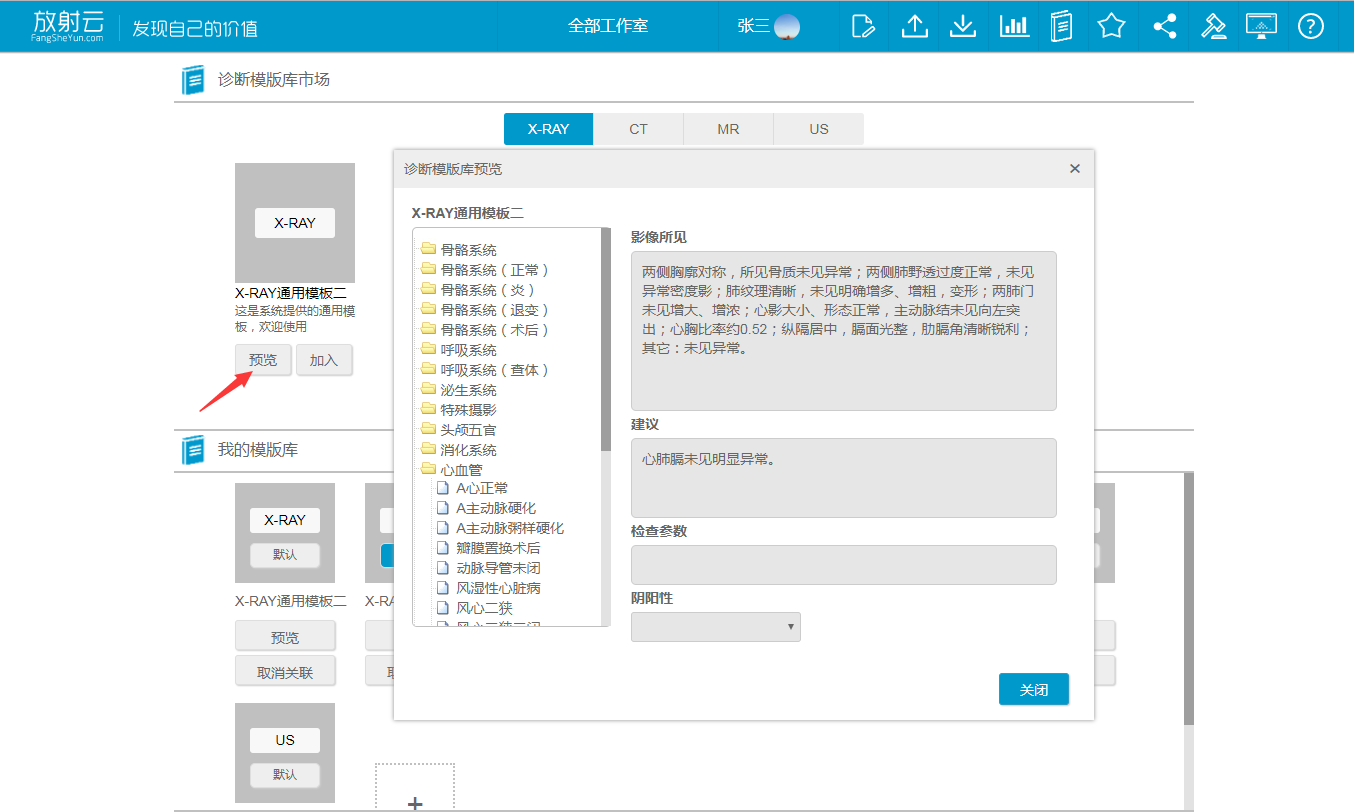The height and width of the screenshot is (812, 1354).
Task: Open the 阴阳性 dropdown
Action: point(715,627)
